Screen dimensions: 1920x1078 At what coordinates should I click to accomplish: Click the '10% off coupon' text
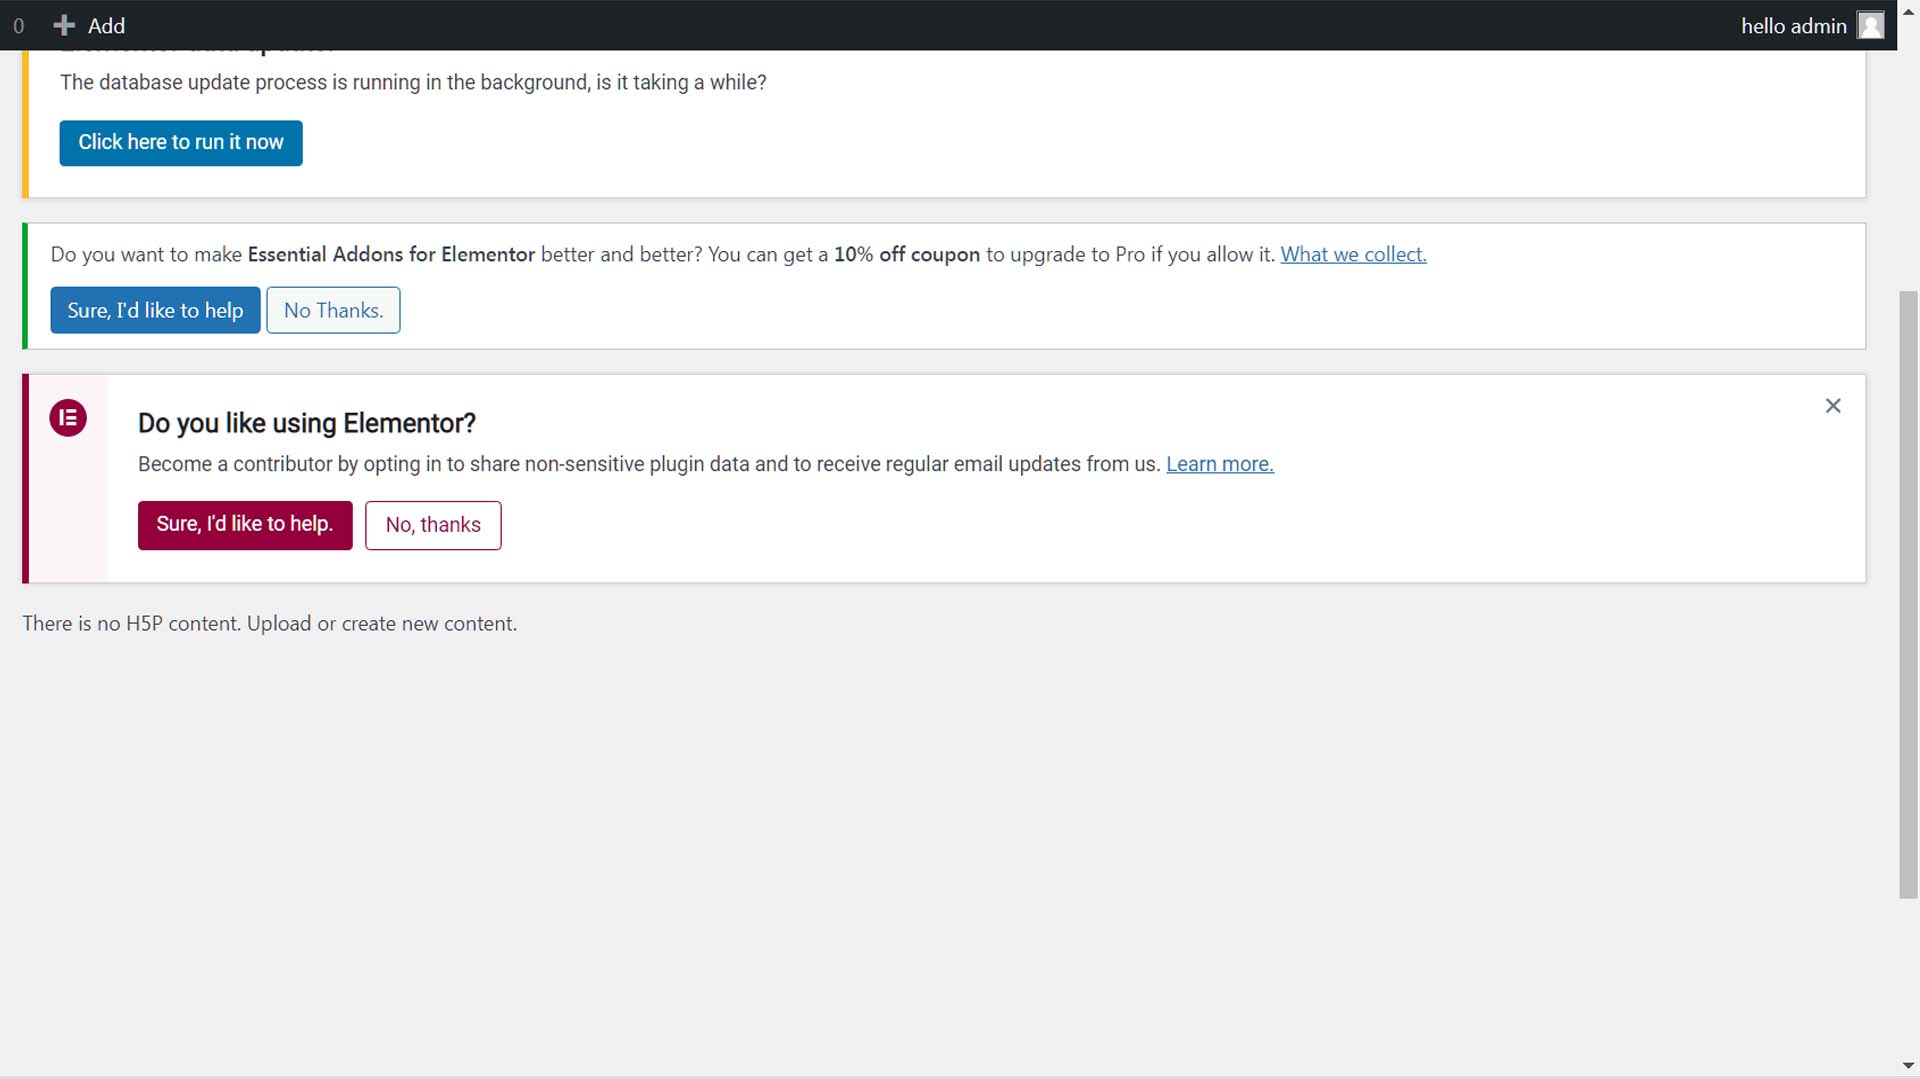pos(907,254)
